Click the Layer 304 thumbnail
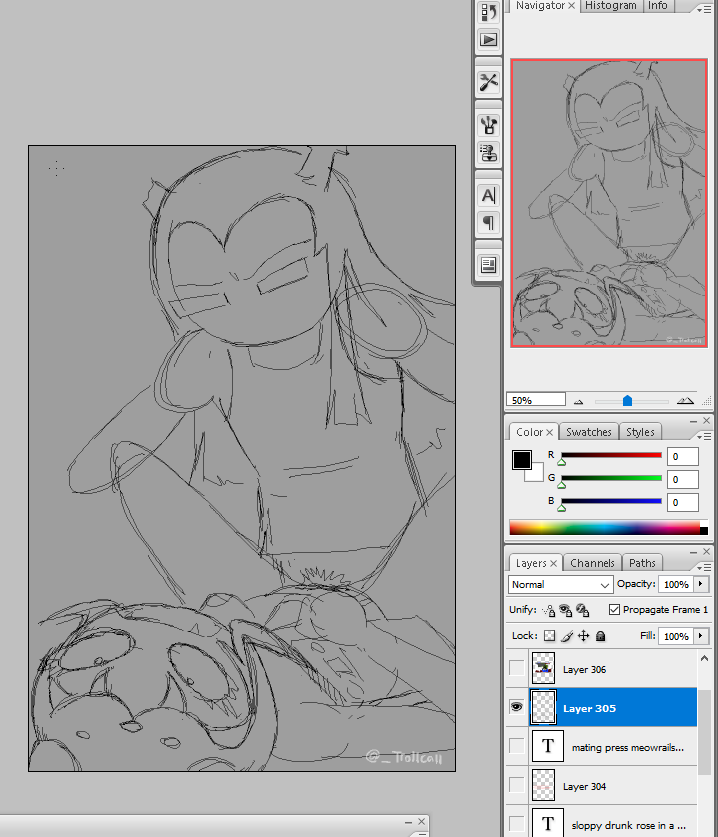The image size is (718, 837). tap(543, 785)
